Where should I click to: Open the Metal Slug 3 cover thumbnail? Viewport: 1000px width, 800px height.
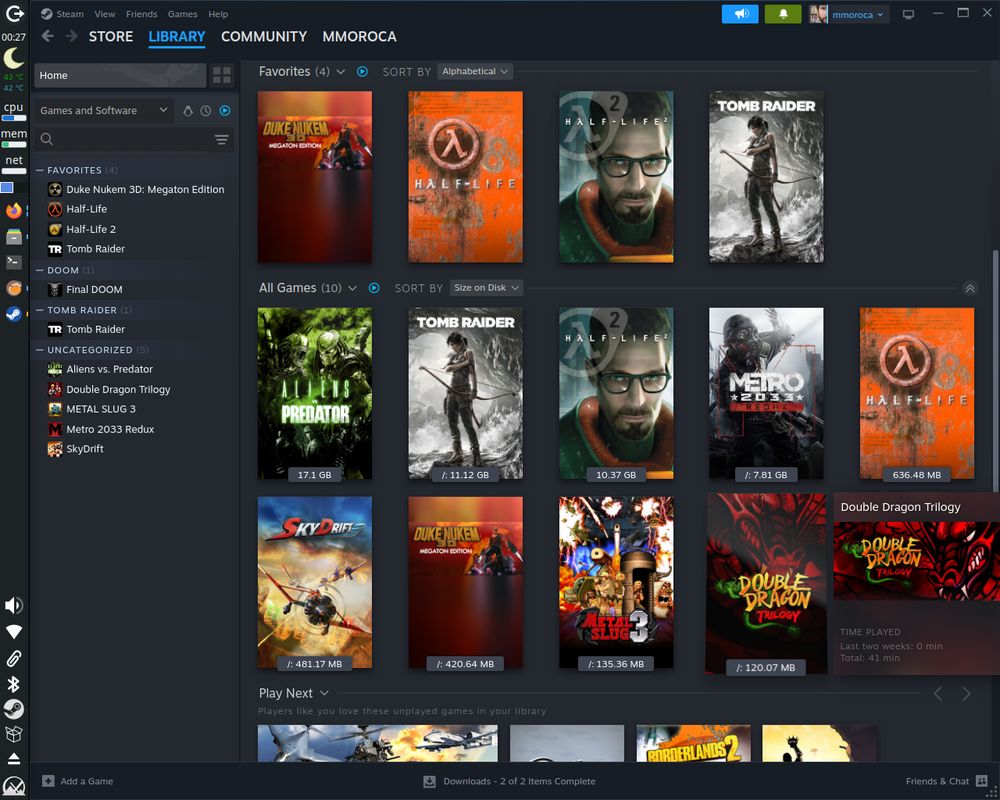pos(616,582)
